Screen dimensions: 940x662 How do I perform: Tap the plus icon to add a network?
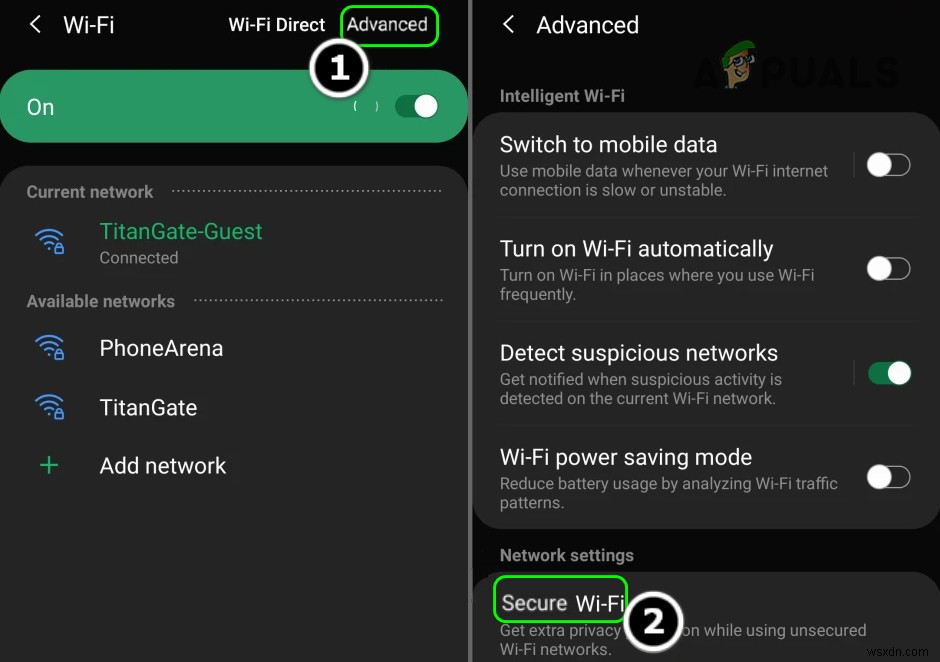pos(49,465)
